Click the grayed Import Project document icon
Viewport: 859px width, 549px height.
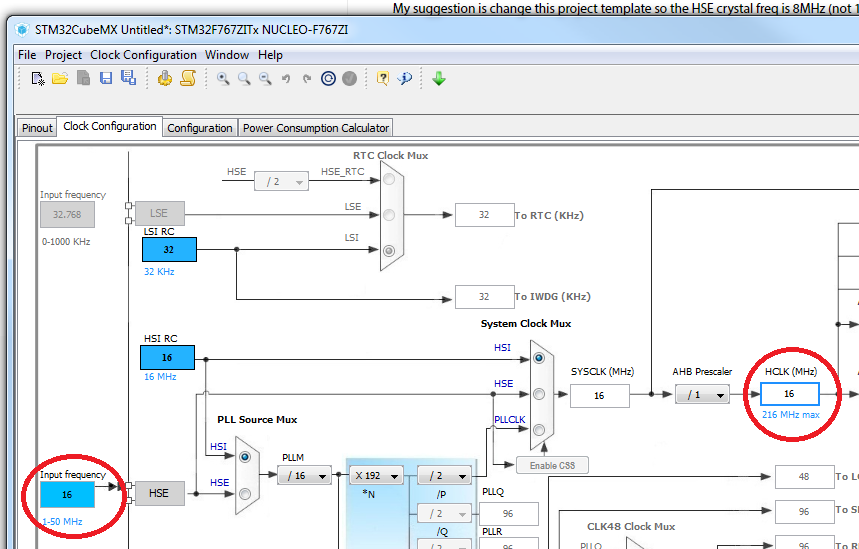coord(83,79)
